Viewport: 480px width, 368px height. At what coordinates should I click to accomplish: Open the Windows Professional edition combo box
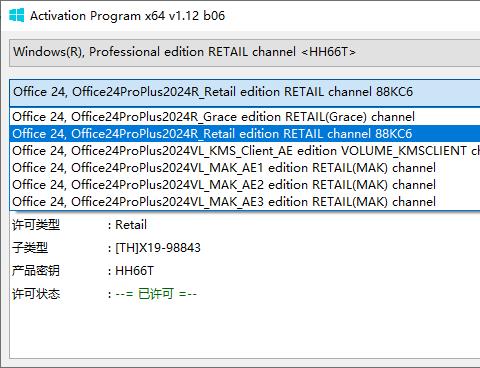pyautogui.click(x=245, y=52)
